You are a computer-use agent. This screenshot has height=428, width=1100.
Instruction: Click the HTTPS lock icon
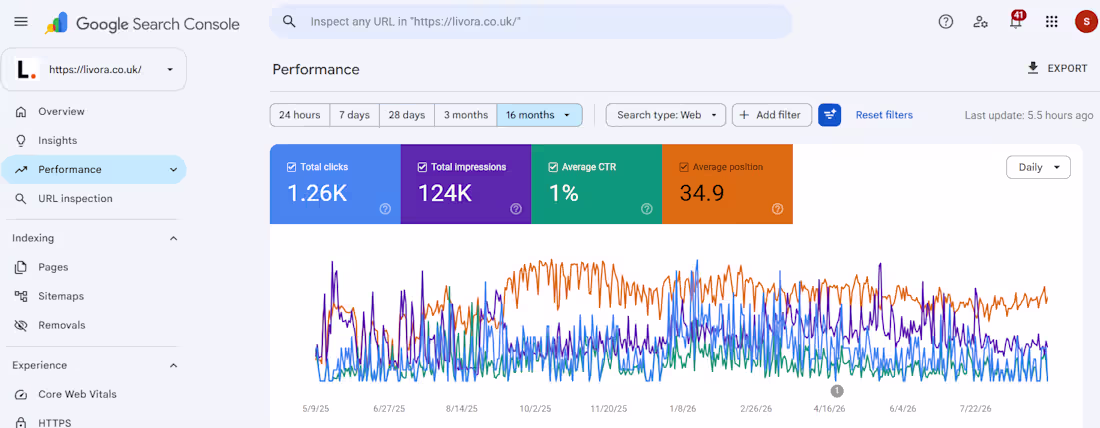21,422
